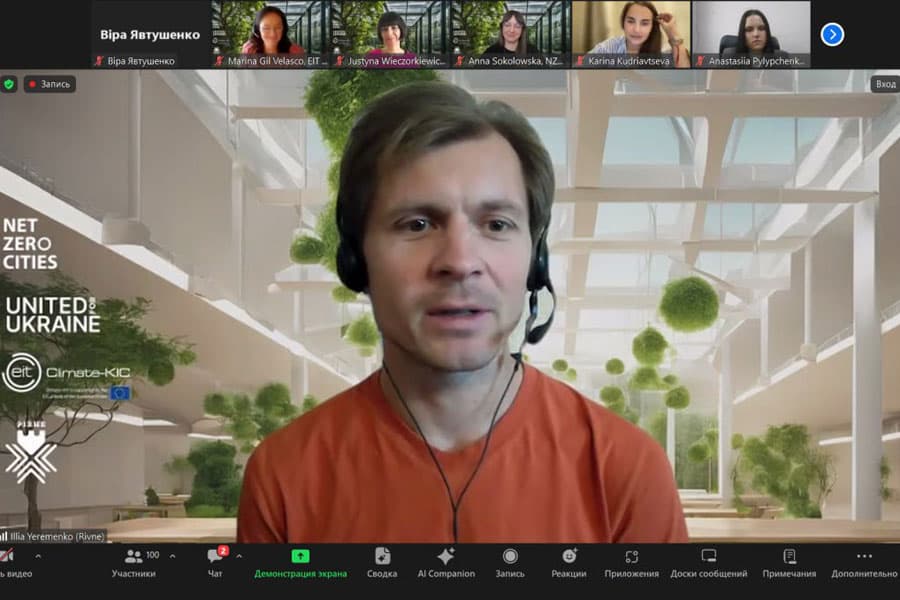This screenshot has height=600, width=900.
Task: Expand the chat options chevron
Action: point(239,556)
